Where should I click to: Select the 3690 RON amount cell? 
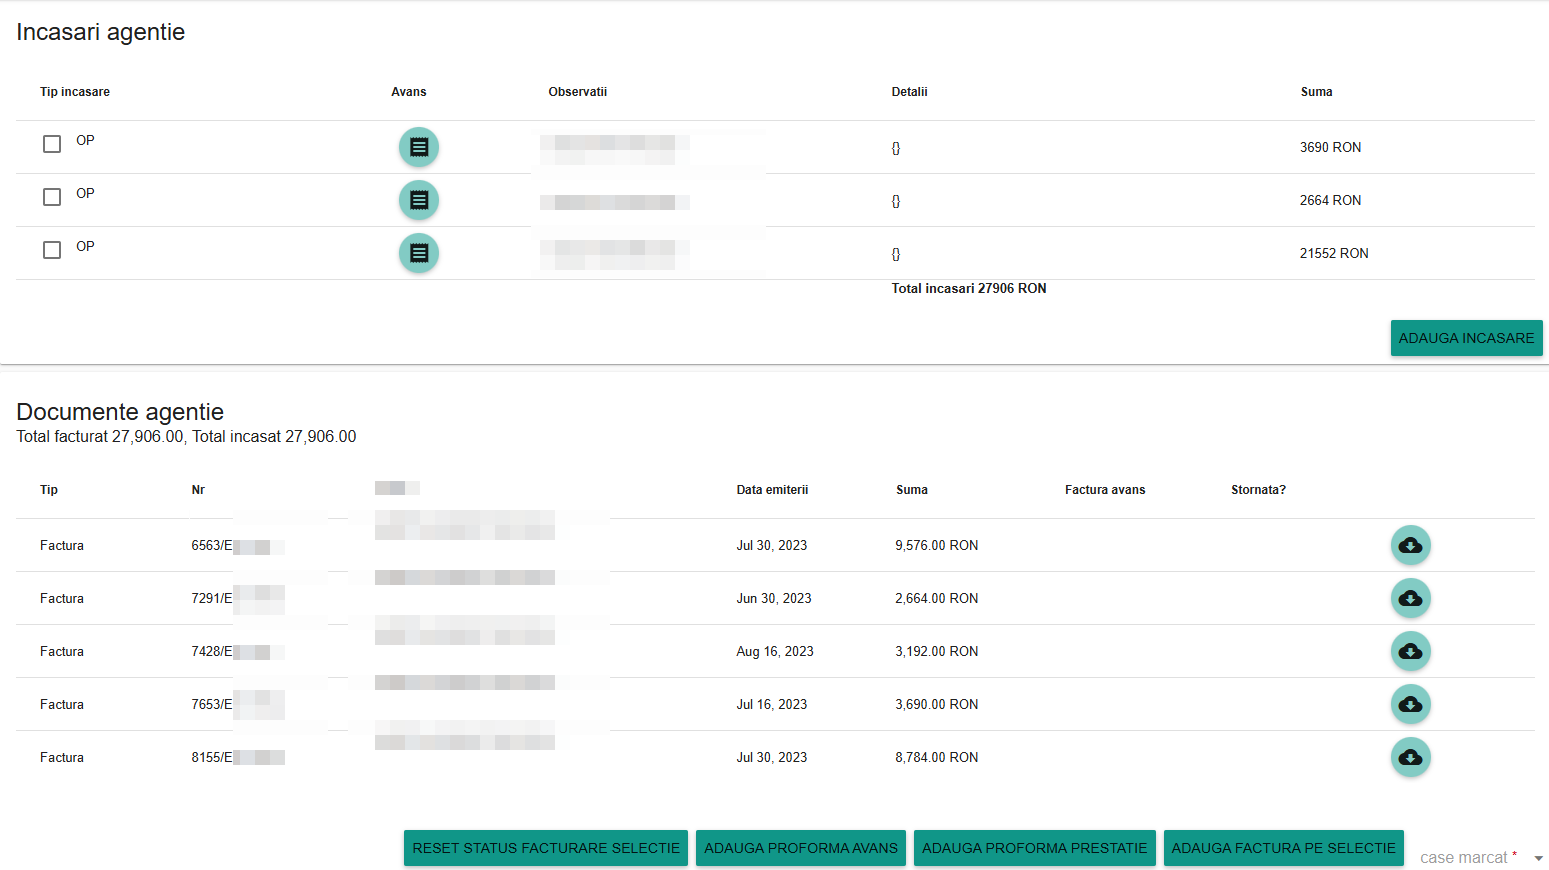pos(1330,147)
